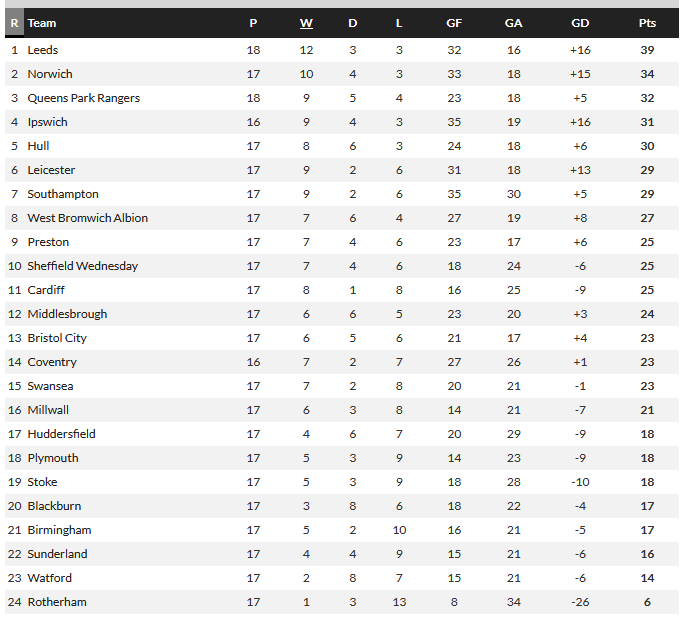
Task: Sort by GD goal difference header
Action: [x=580, y=23]
